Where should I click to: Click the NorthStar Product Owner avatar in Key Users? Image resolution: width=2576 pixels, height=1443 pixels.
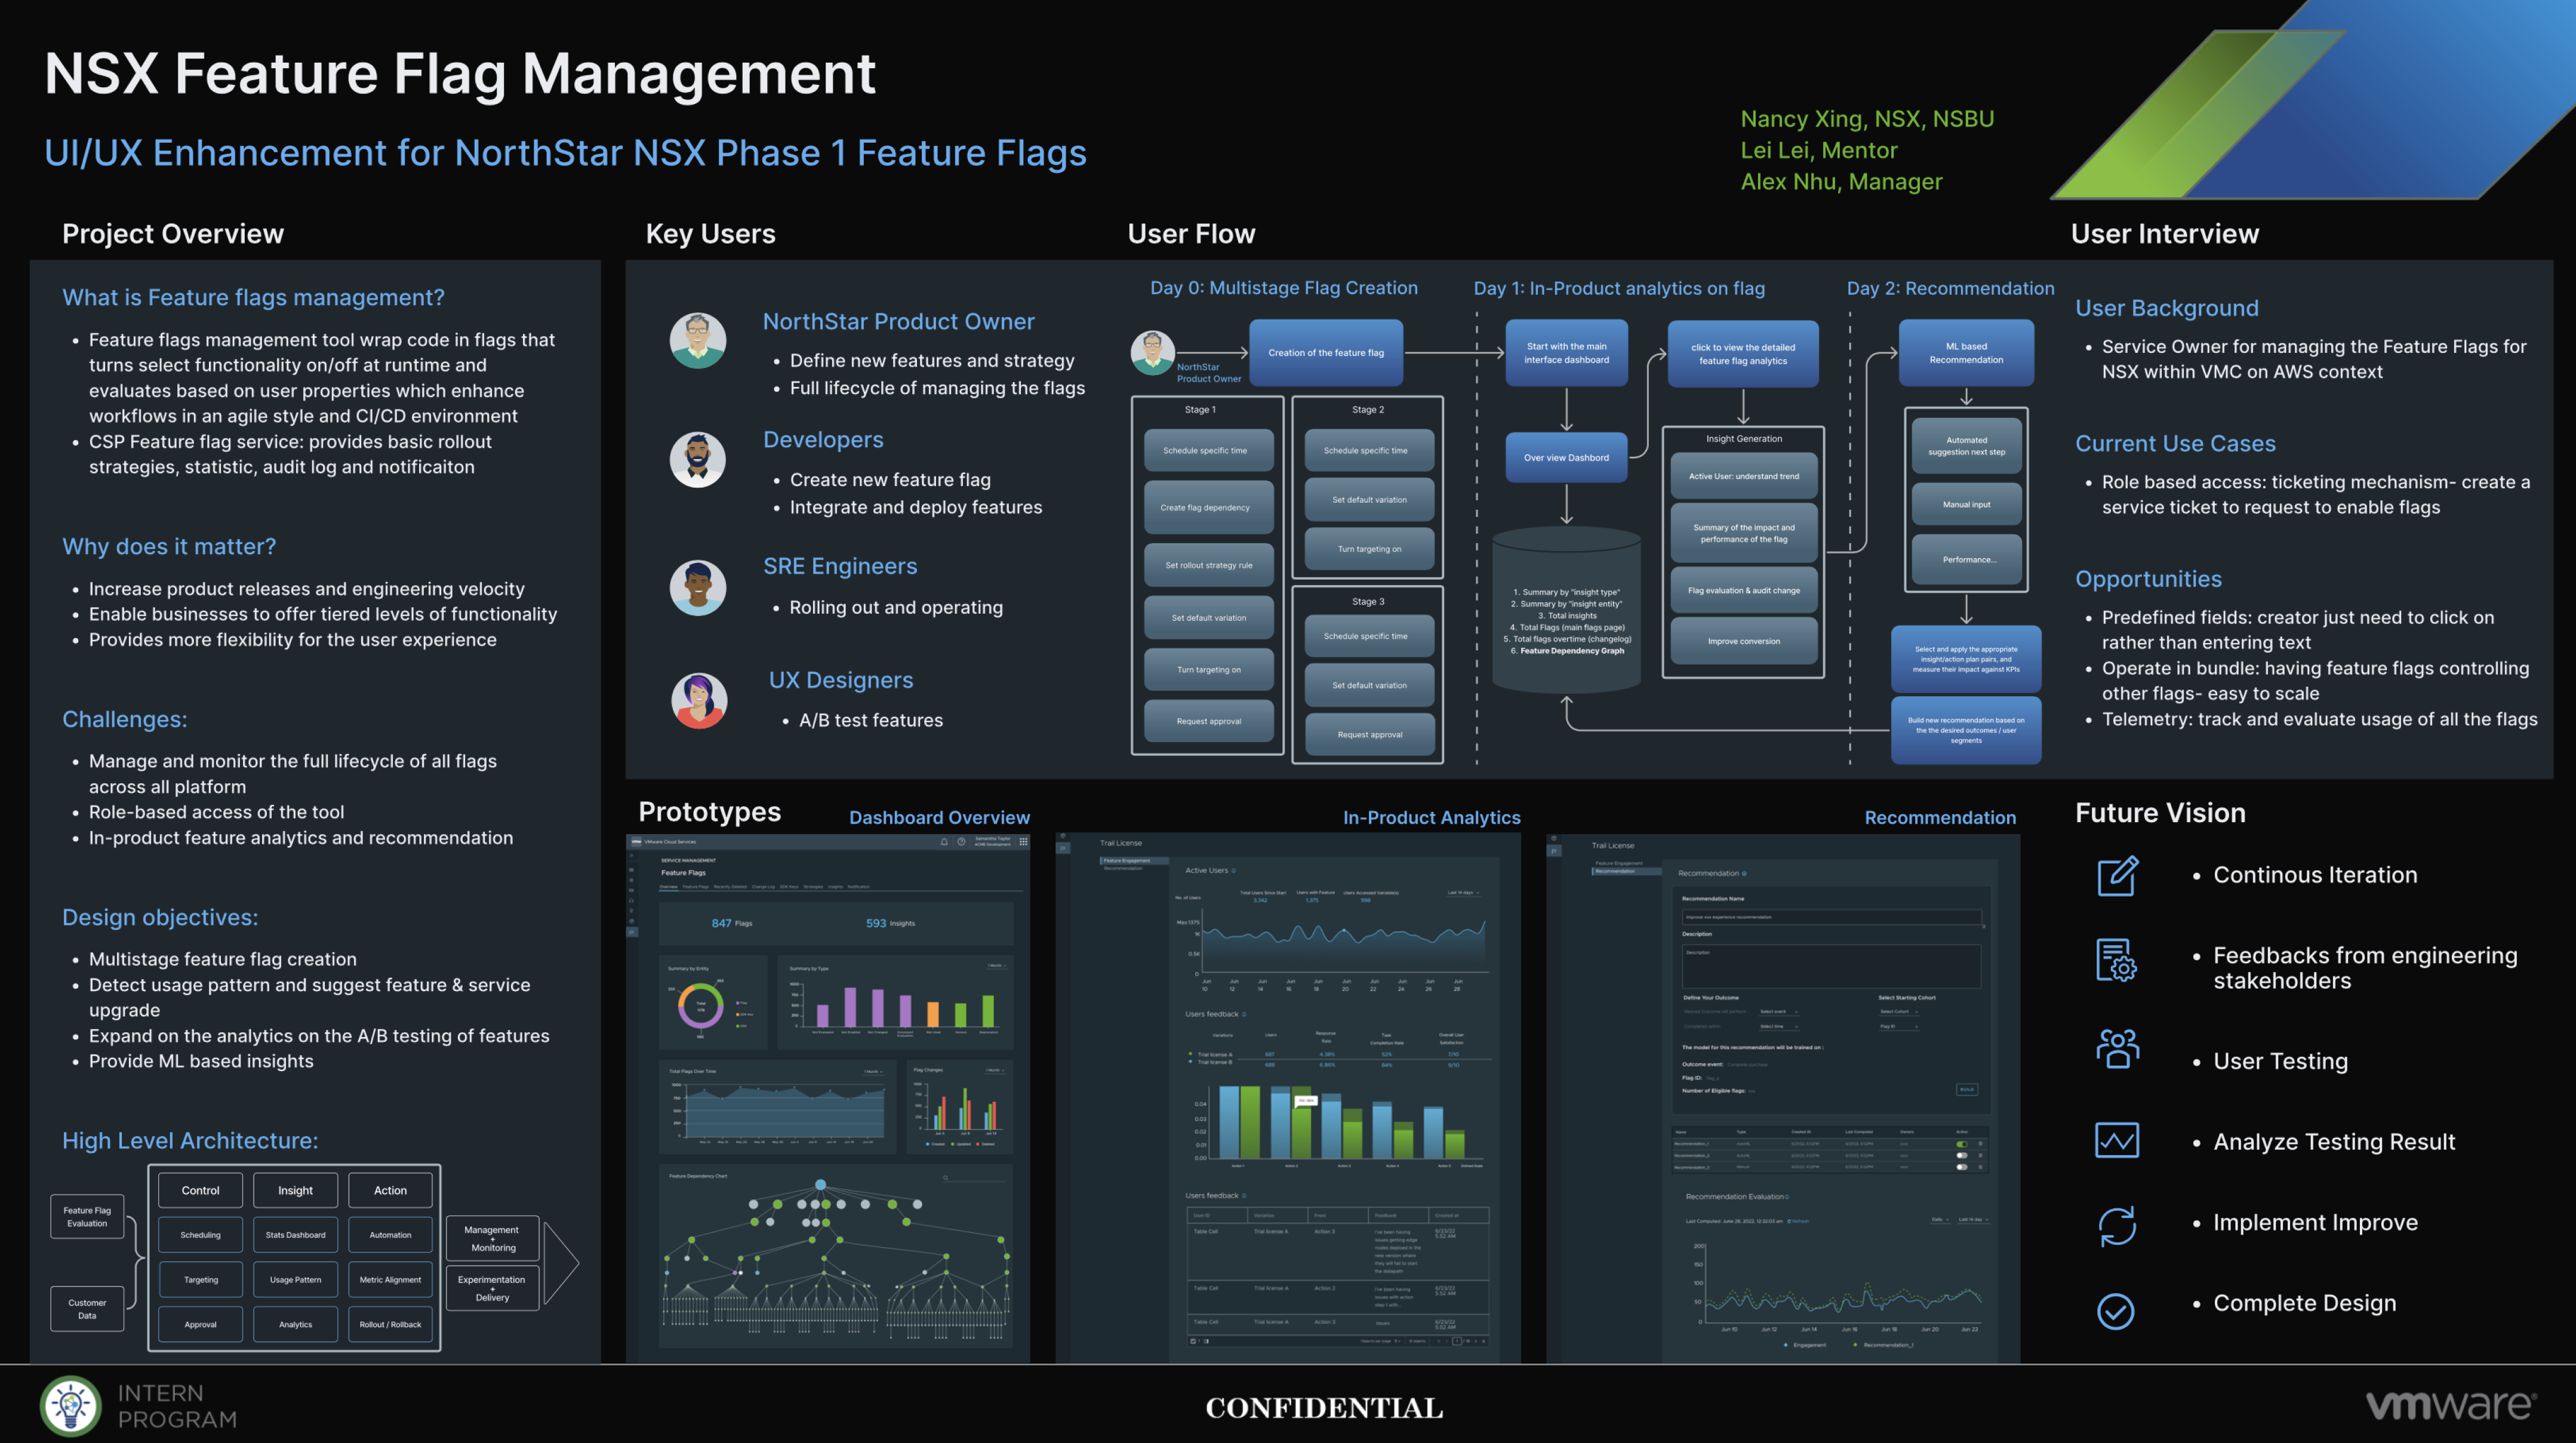click(698, 340)
